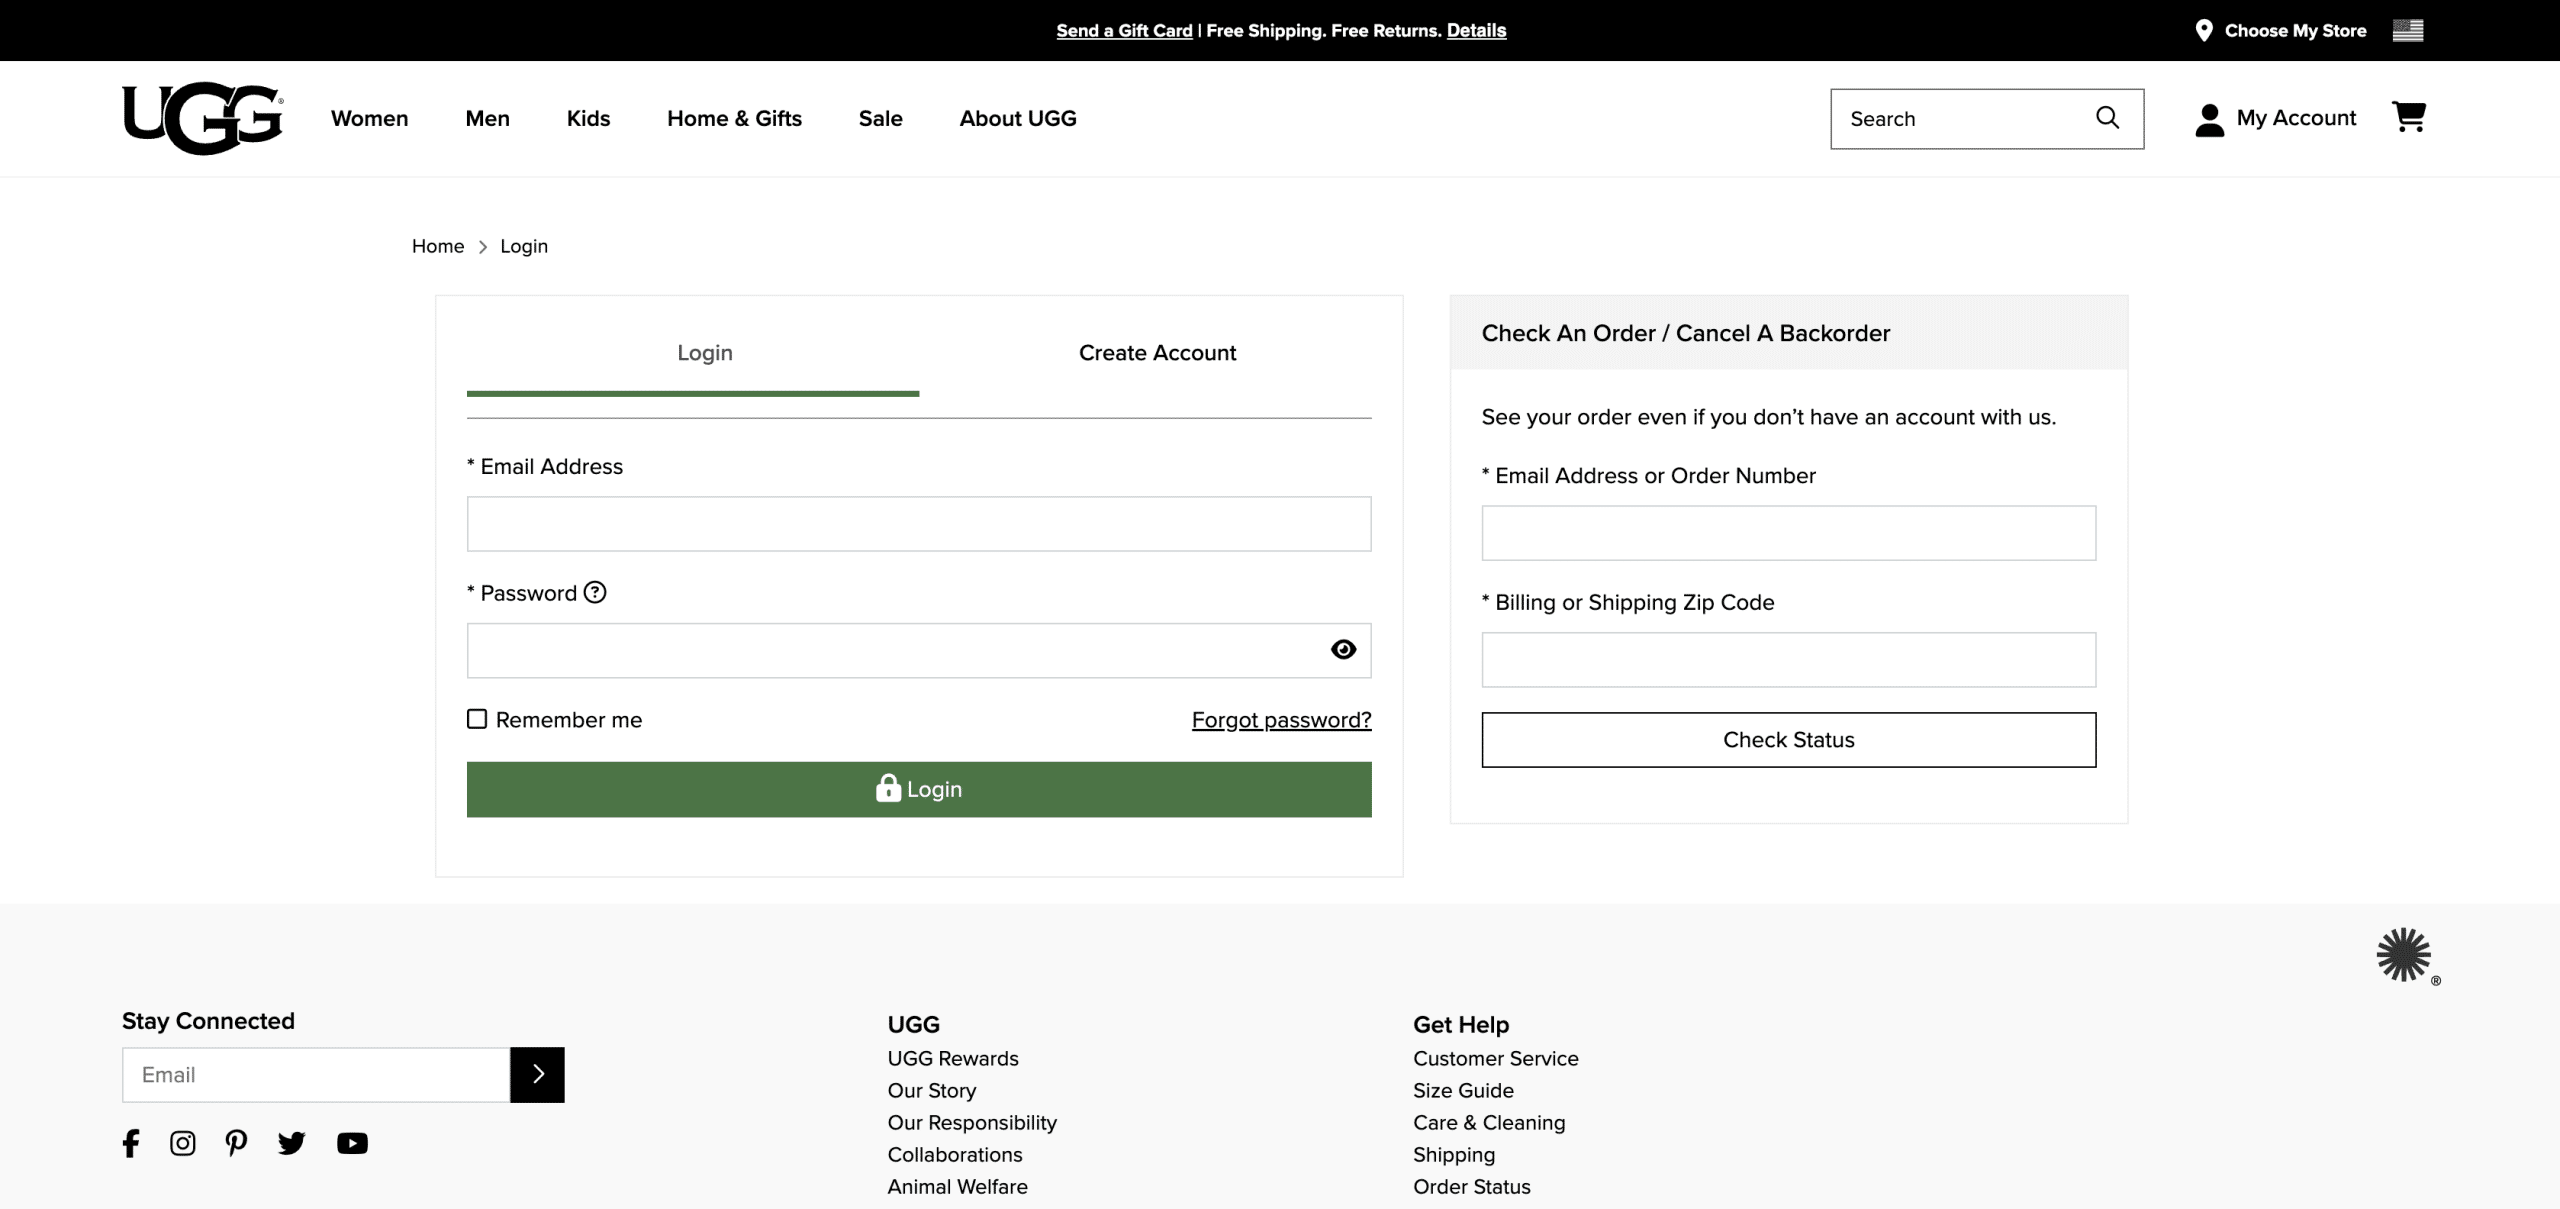Image resolution: width=2560 pixels, height=1209 pixels.
Task: Click the US flag country icon
Action: tap(2408, 30)
